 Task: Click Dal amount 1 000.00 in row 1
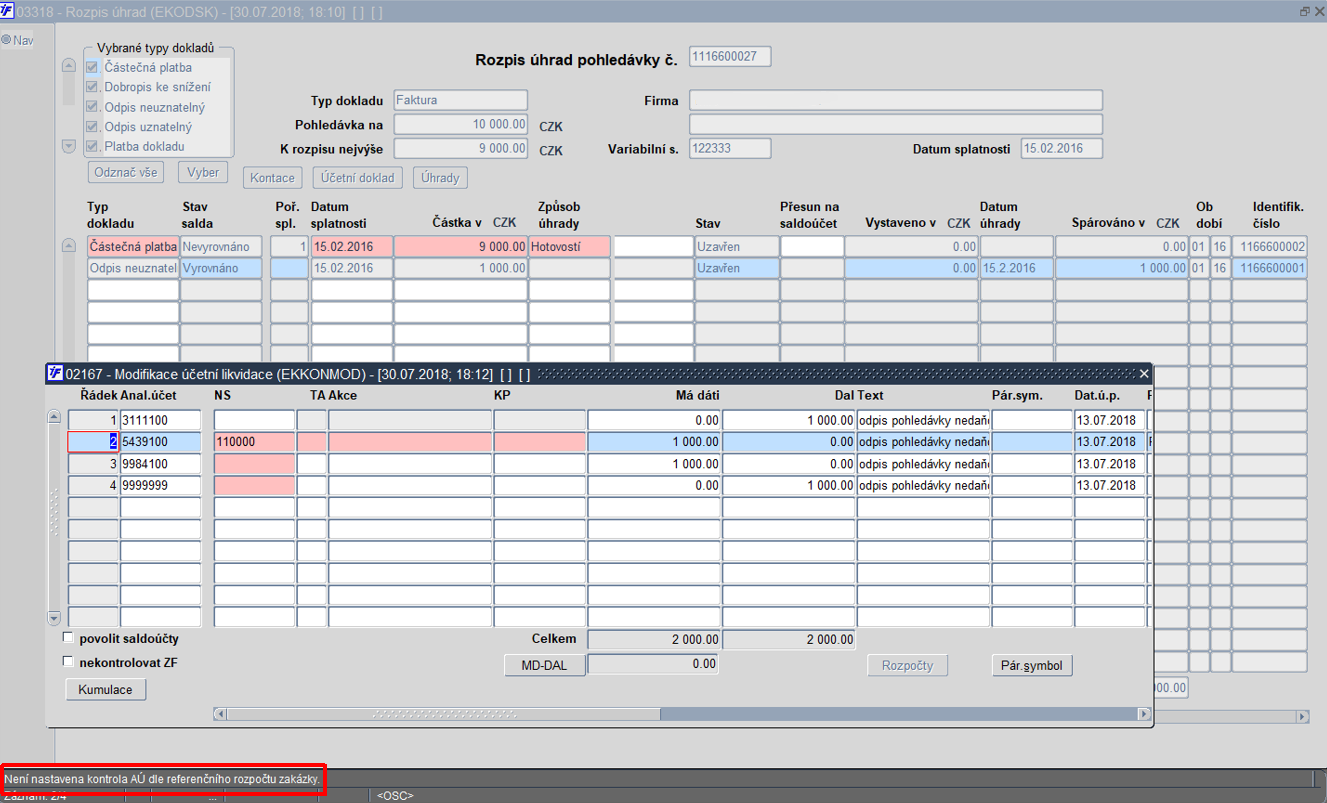789,420
